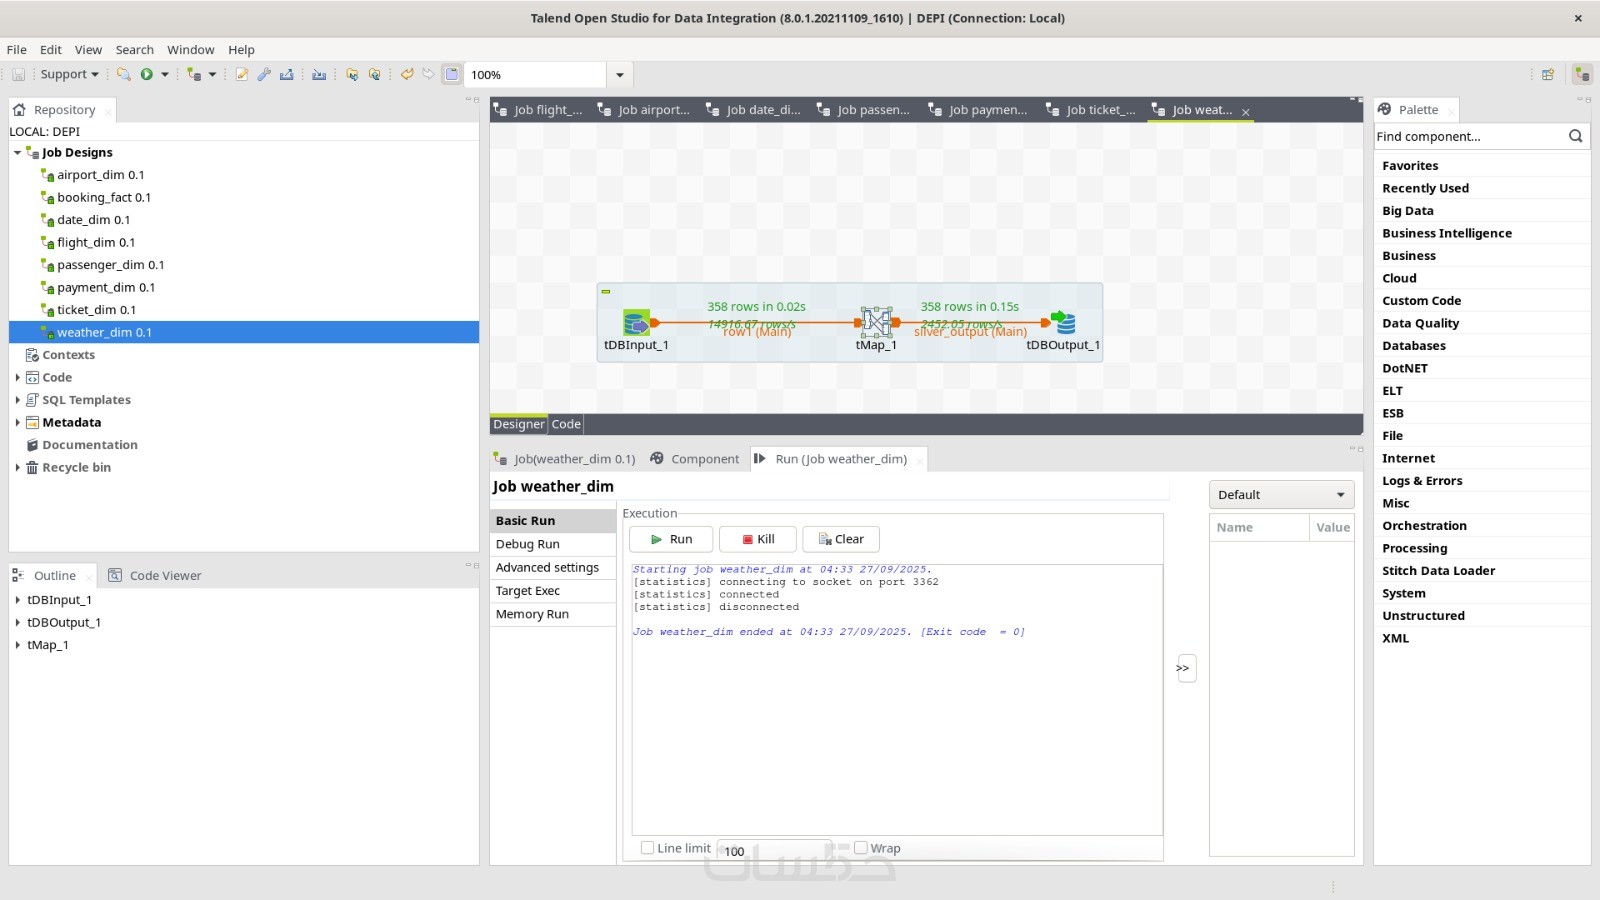The height and width of the screenshot is (900, 1600).
Task: Collapse the subjob with the minus icon
Action: (x=606, y=292)
